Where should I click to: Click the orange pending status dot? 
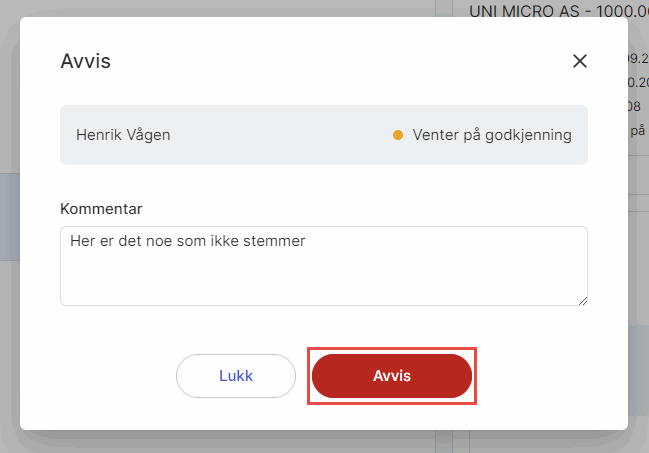[398, 135]
